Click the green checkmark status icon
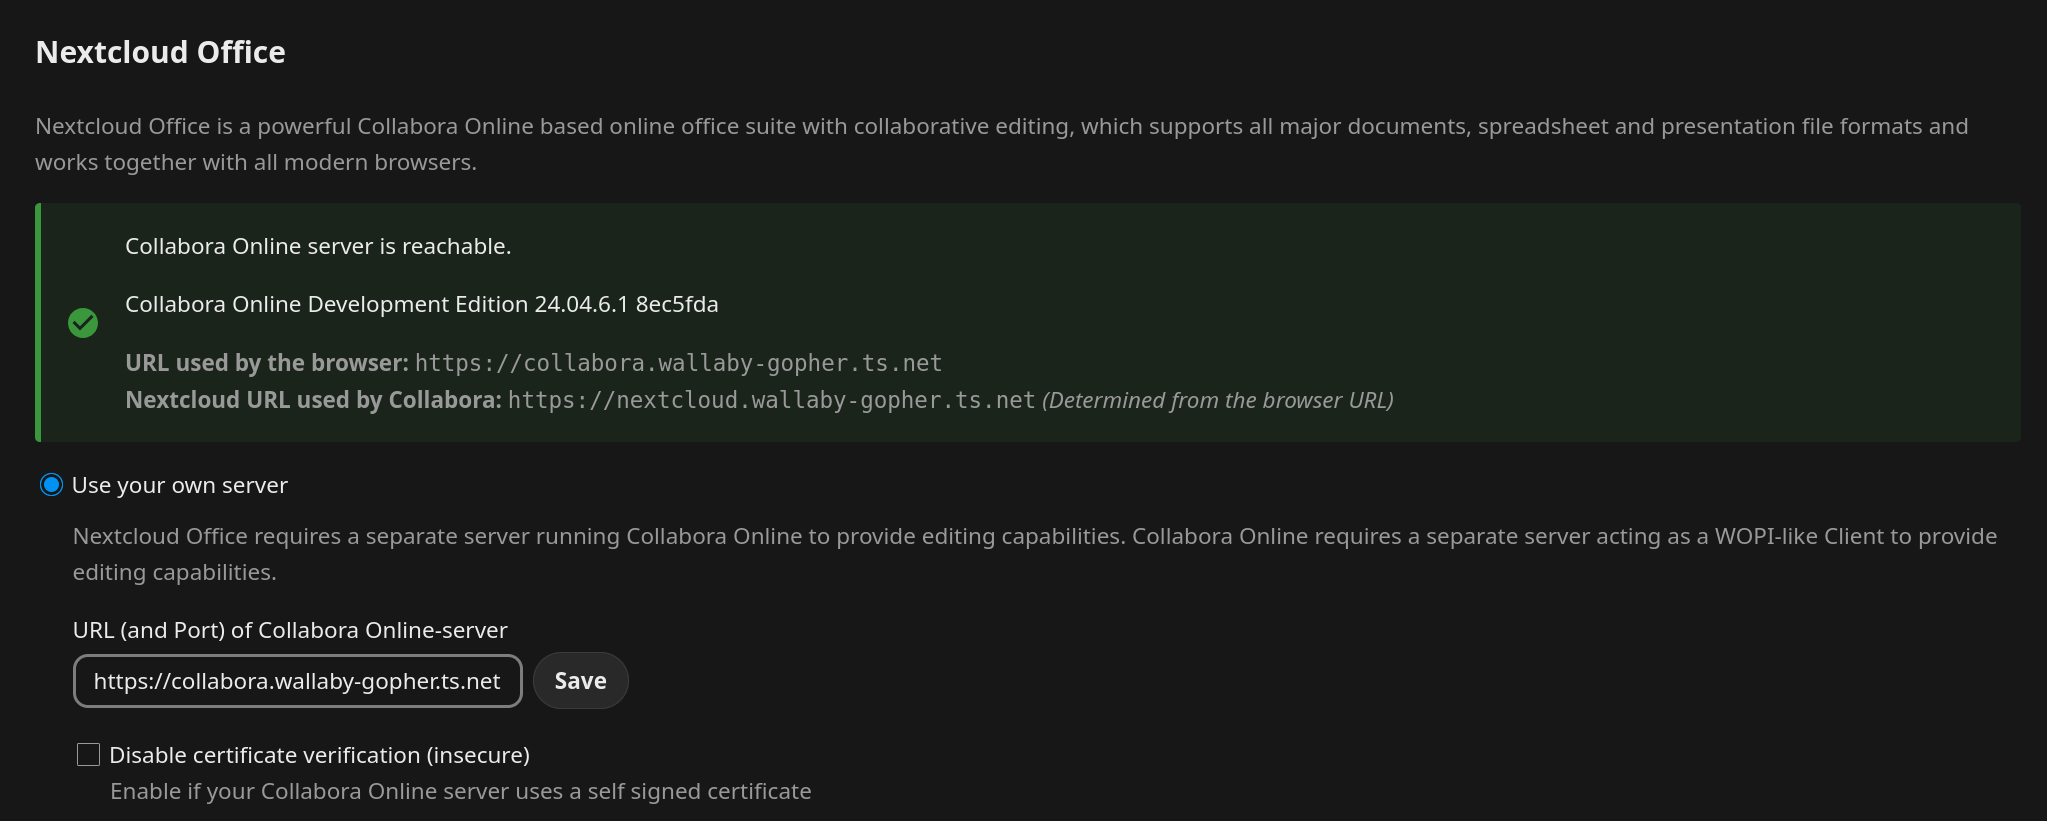The image size is (2047, 821). (83, 323)
